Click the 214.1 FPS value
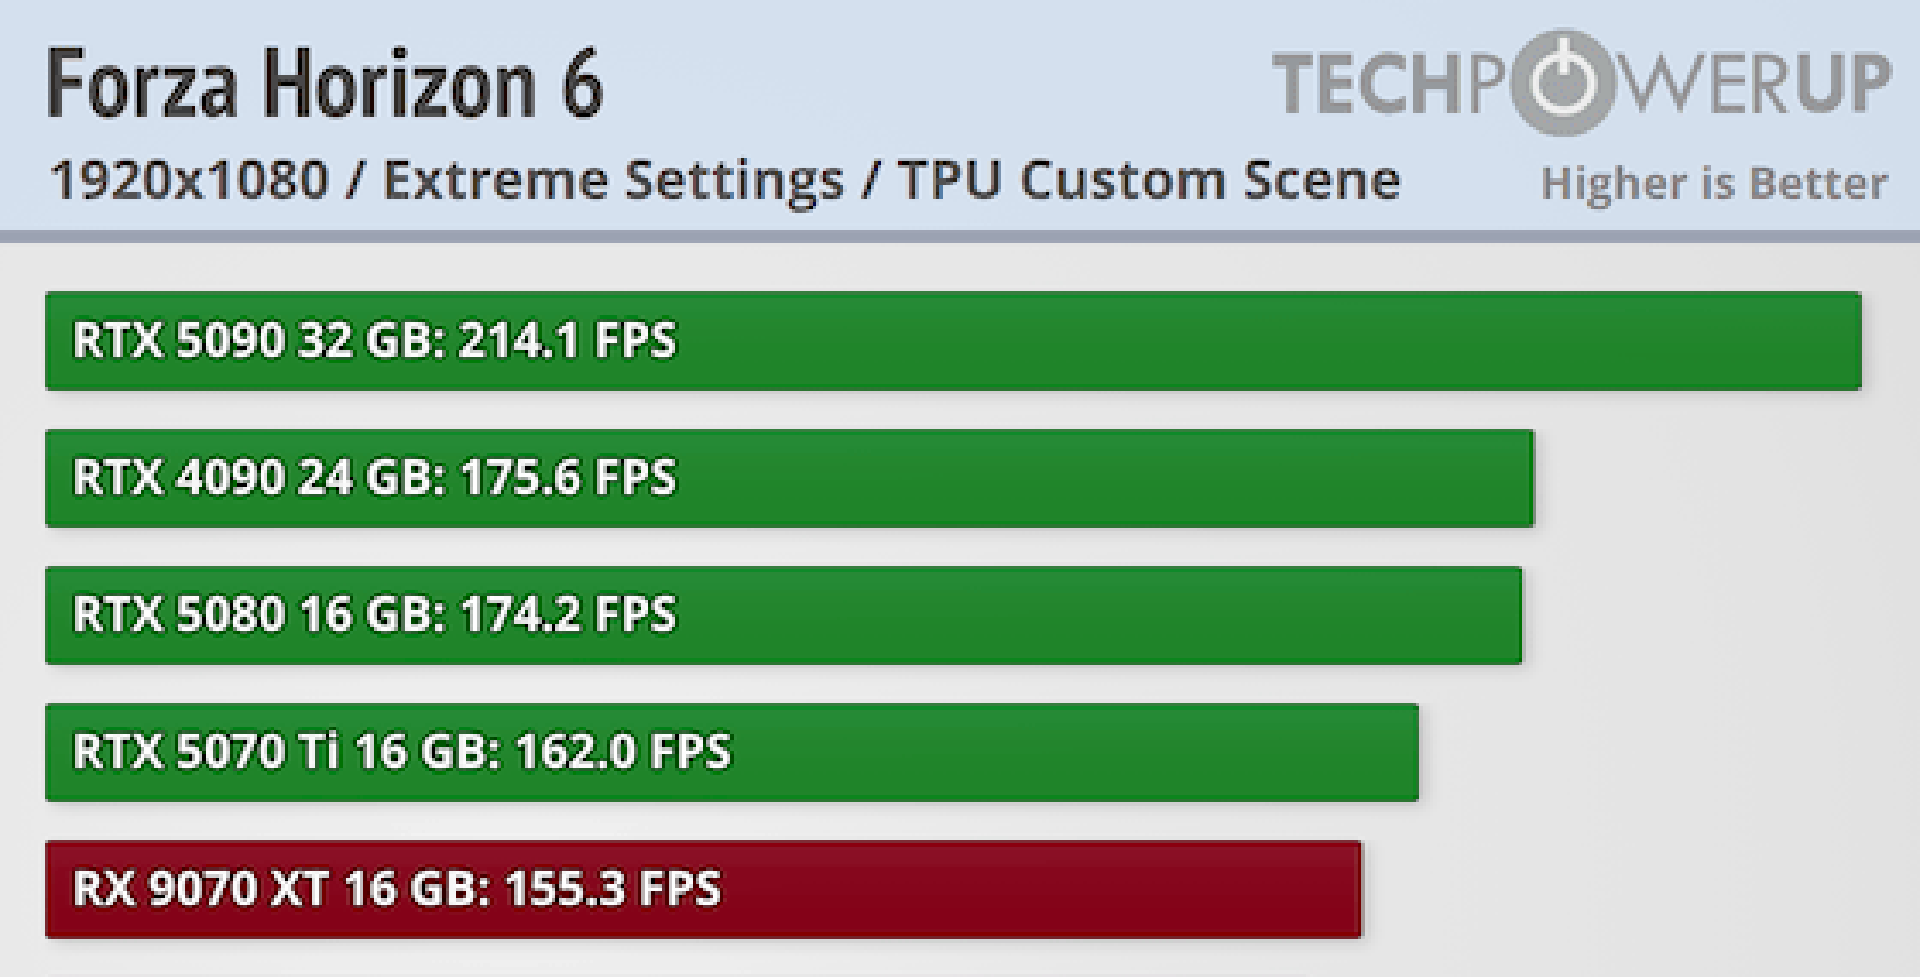 tap(568, 340)
